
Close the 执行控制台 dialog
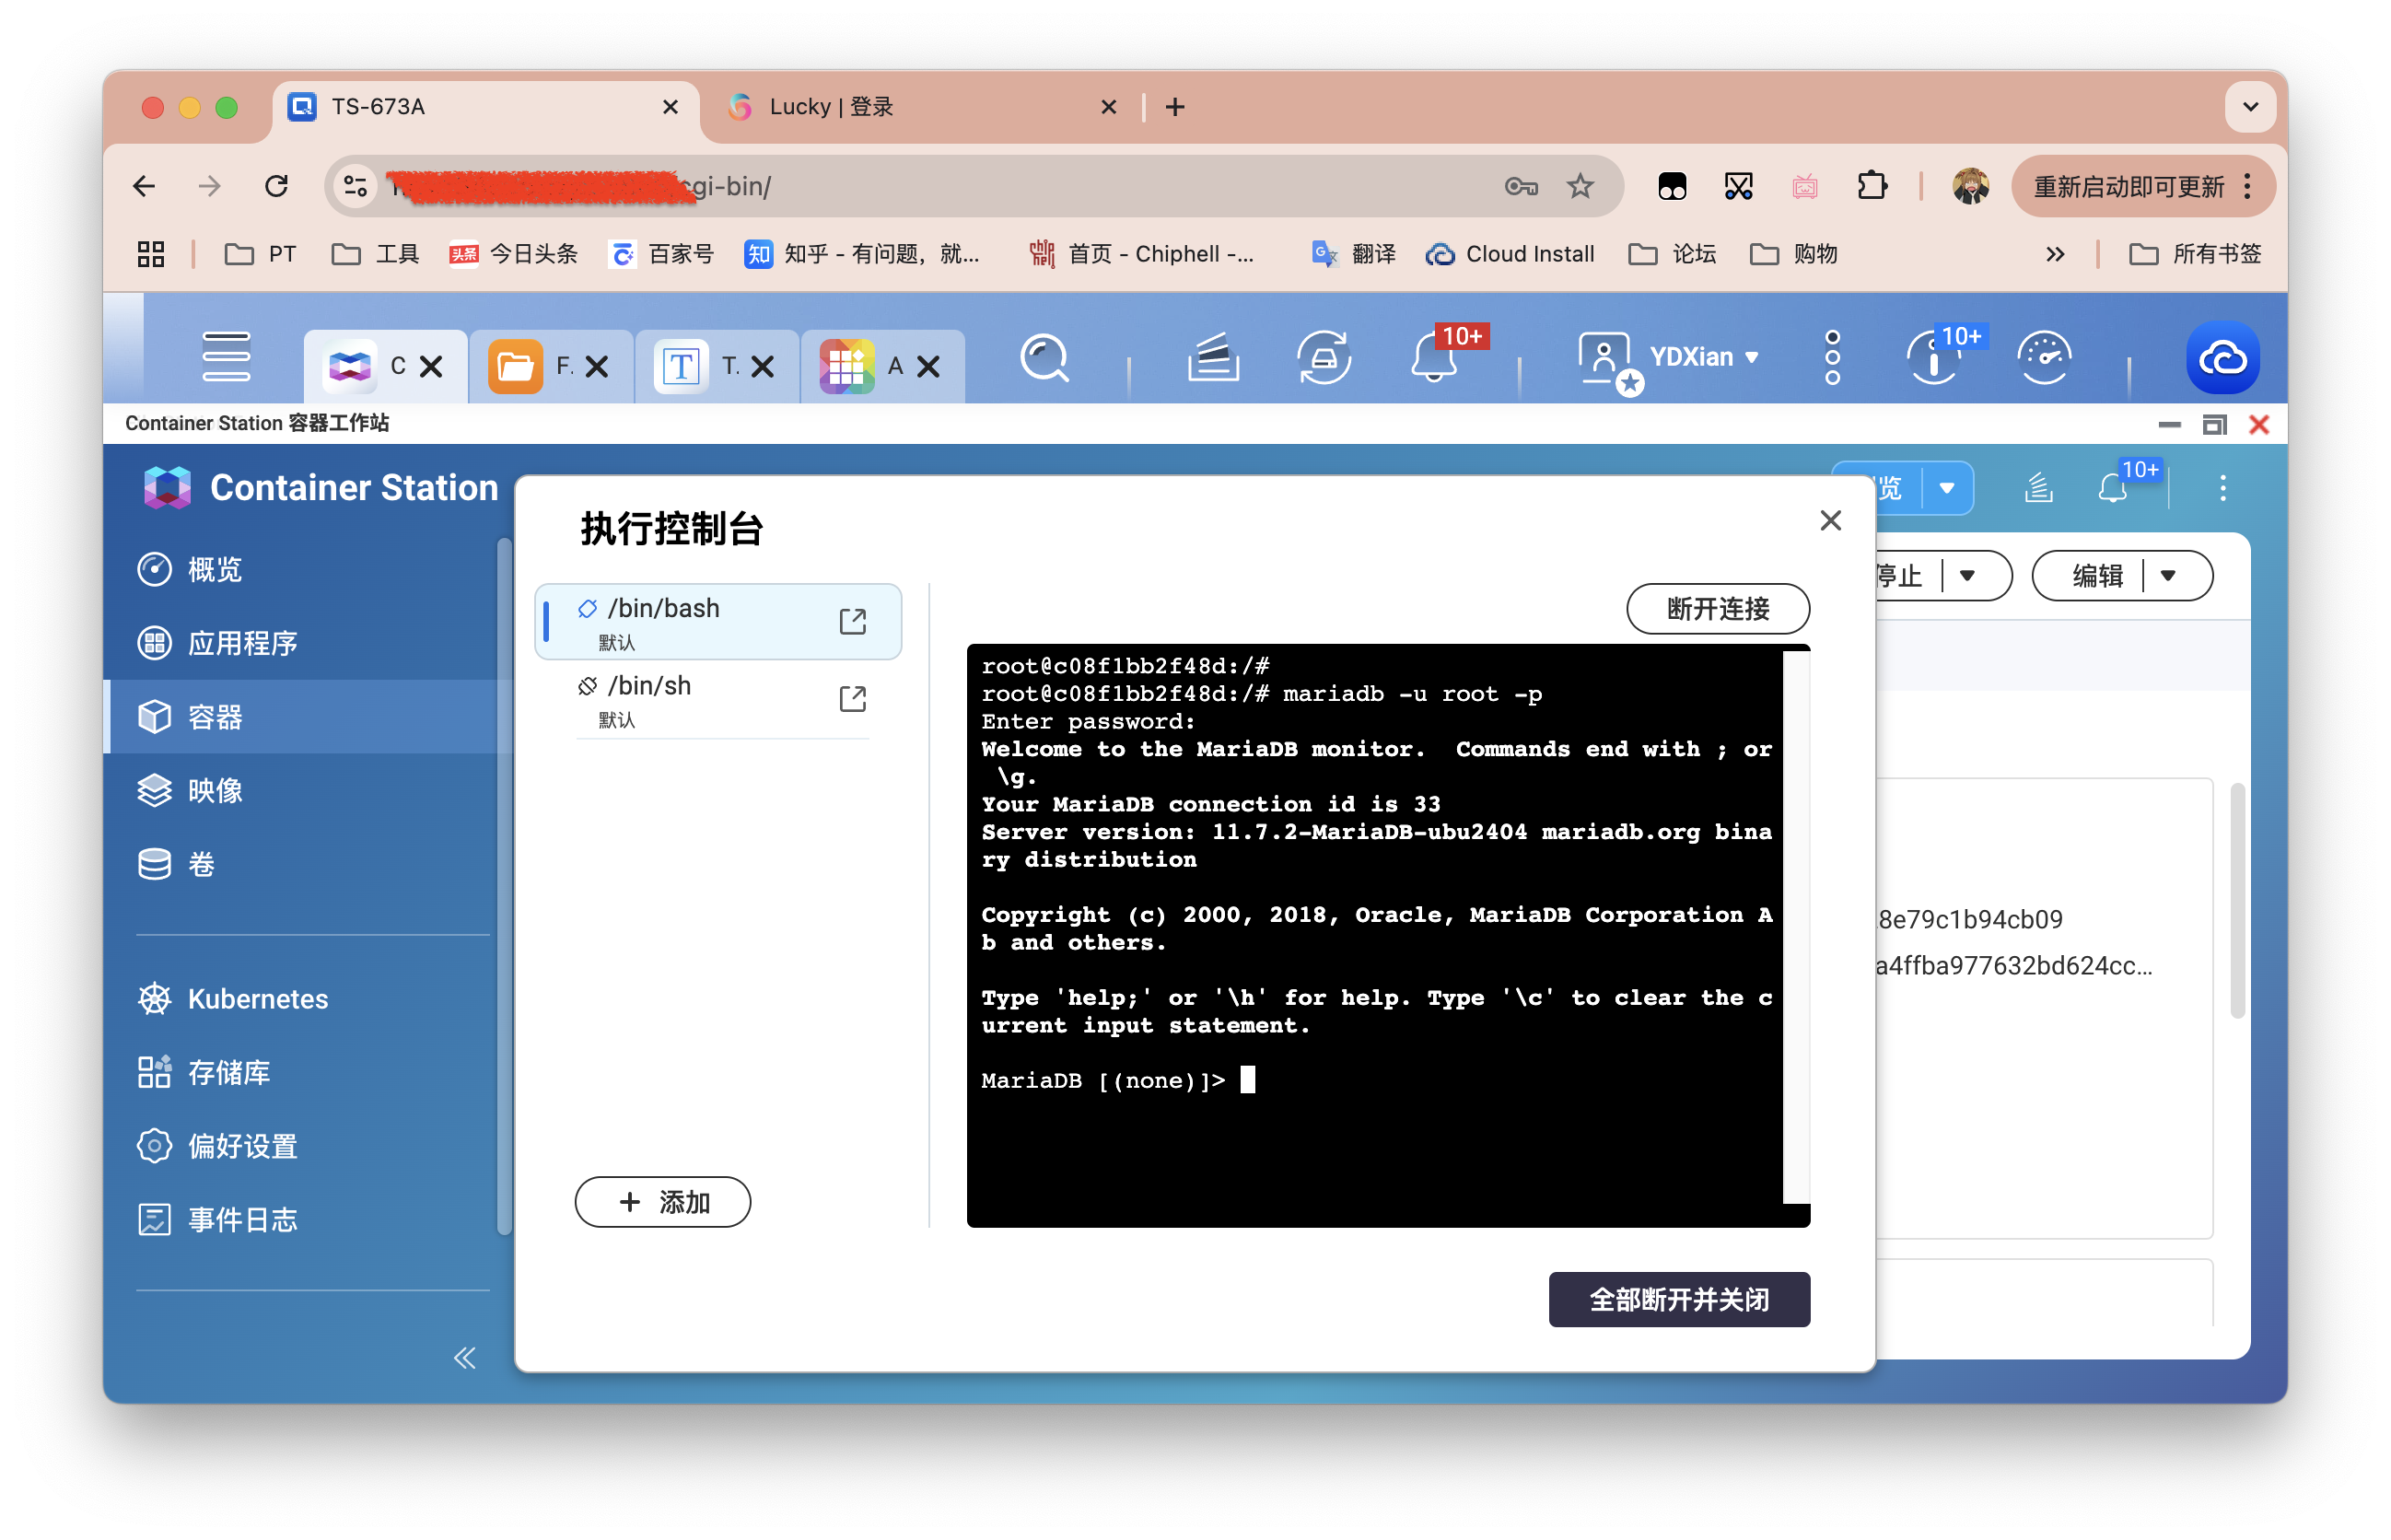[1830, 520]
